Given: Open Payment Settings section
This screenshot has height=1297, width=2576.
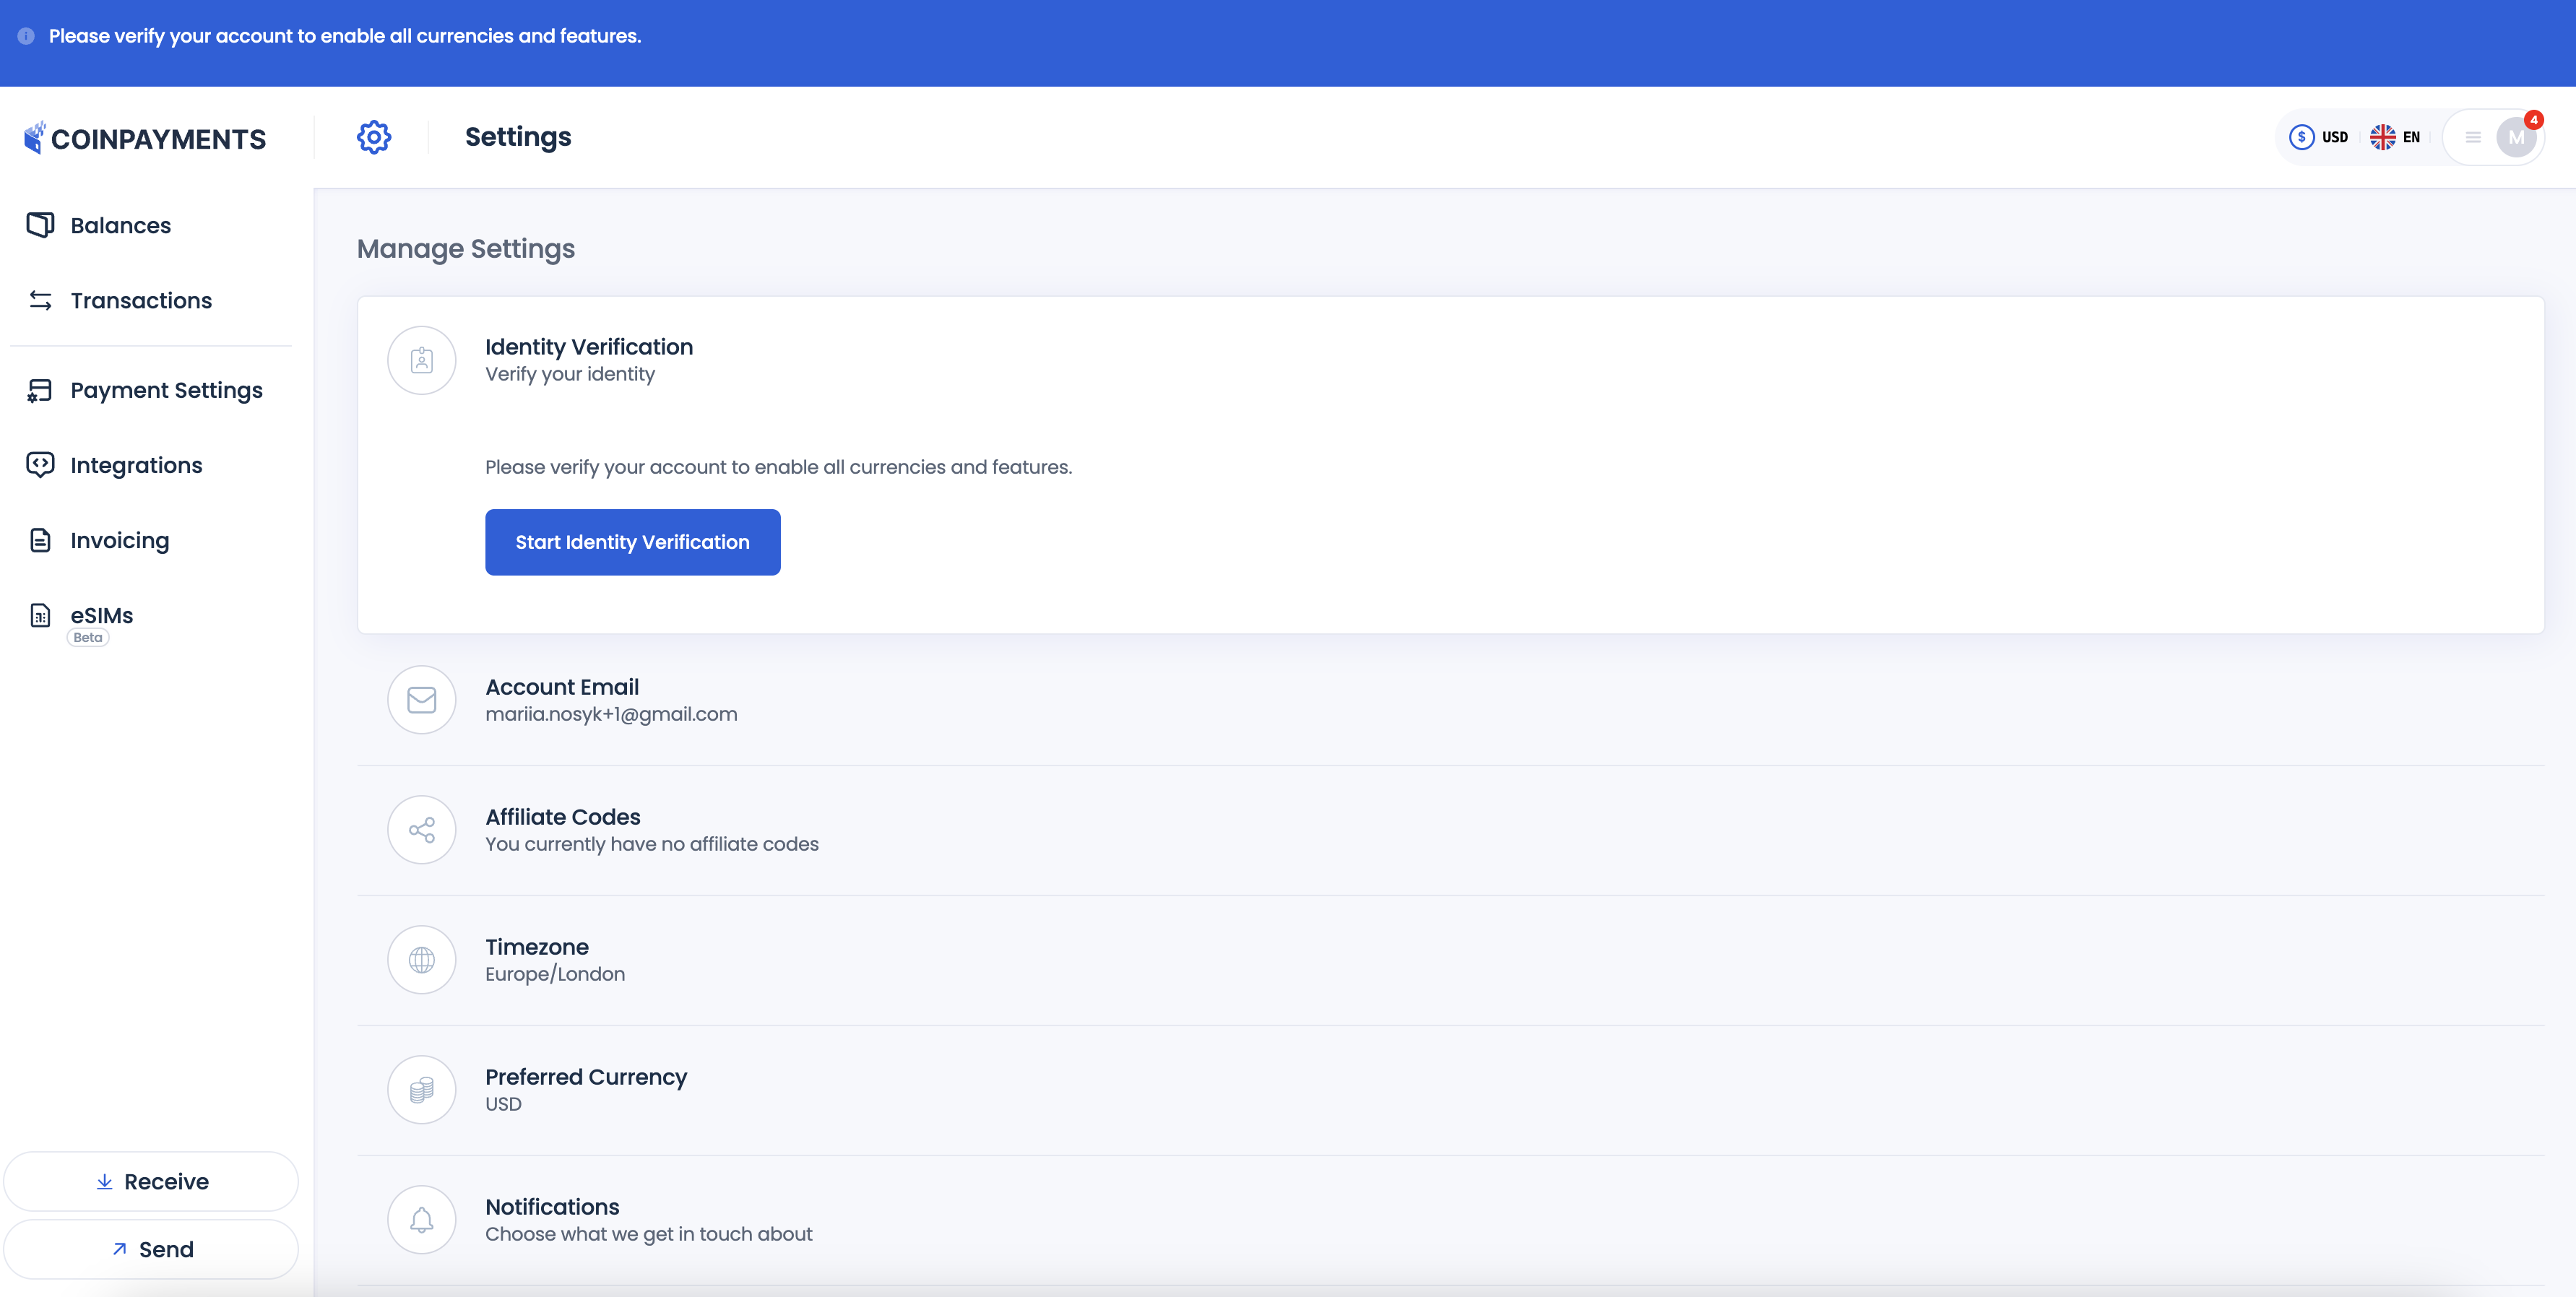Looking at the screenshot, I should tap(166, 390).
